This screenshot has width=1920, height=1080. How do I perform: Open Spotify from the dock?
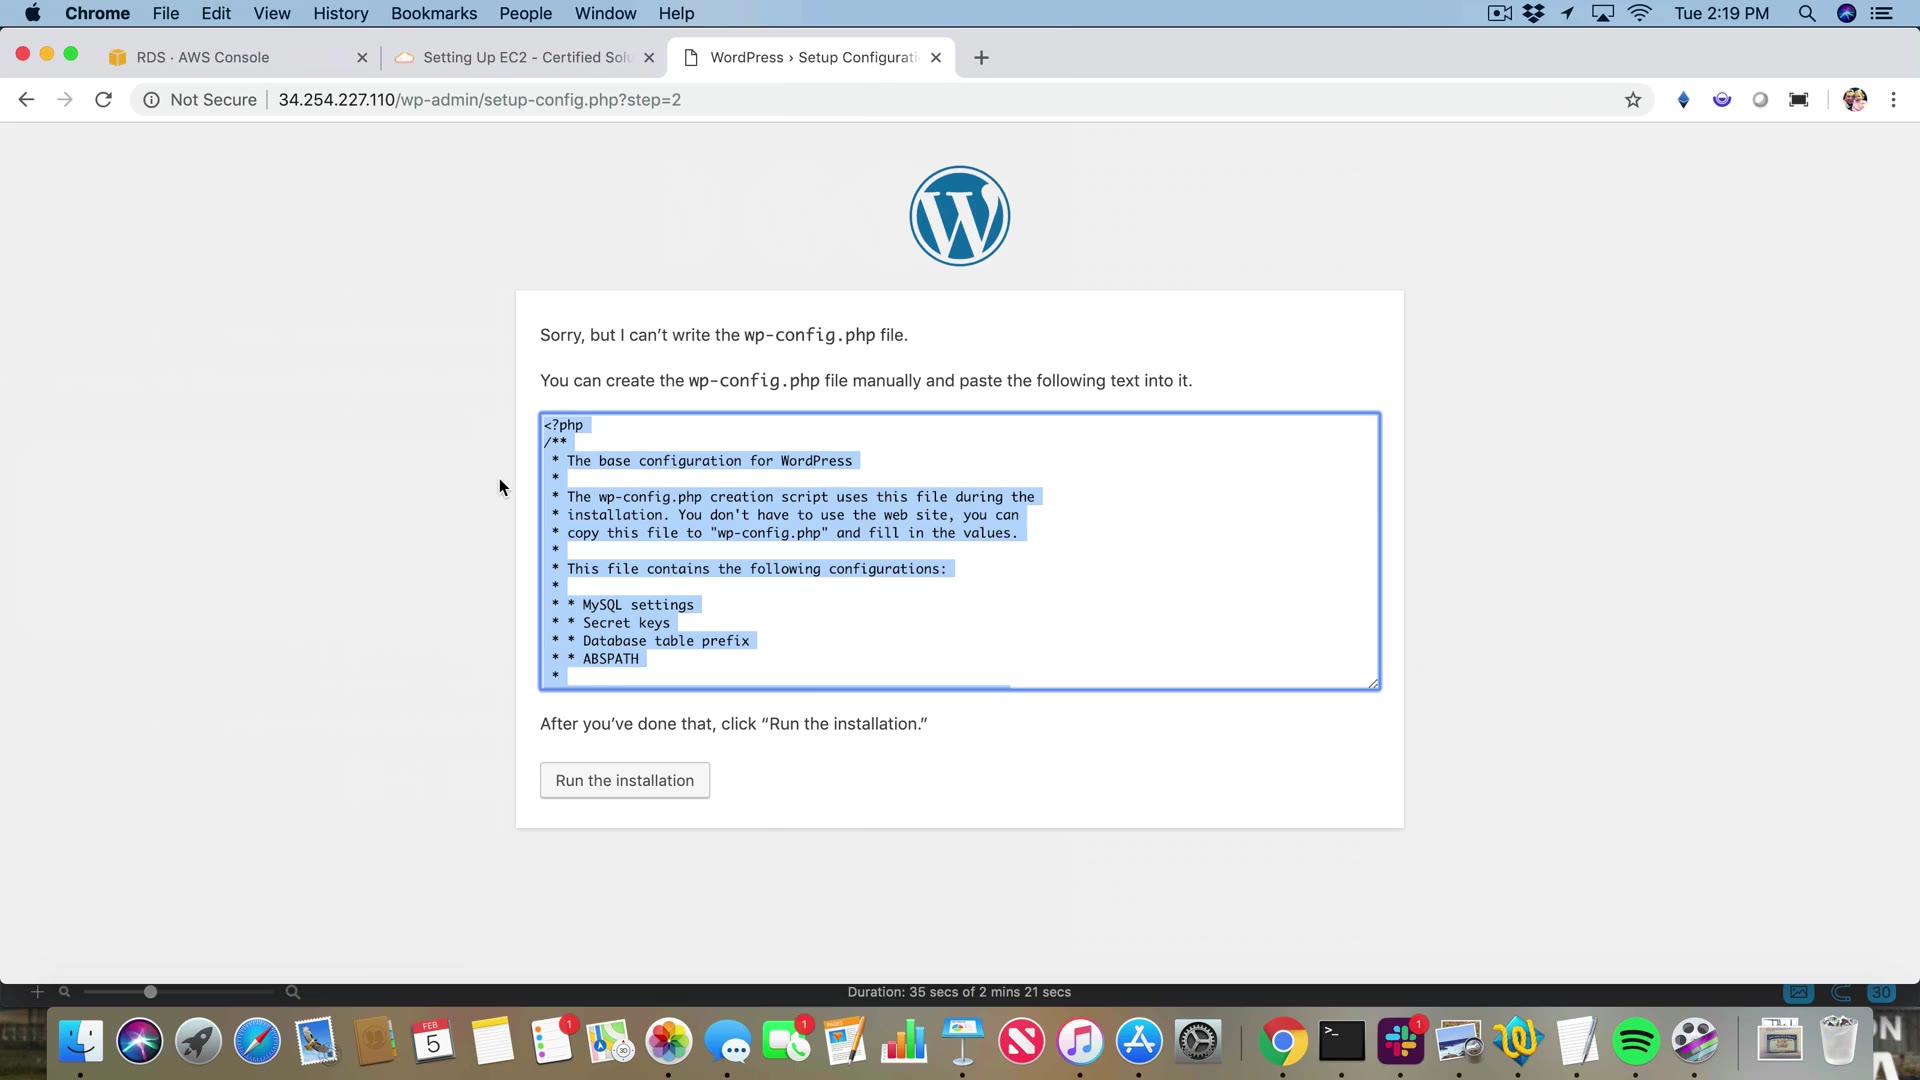(x=1636, y=1042)
